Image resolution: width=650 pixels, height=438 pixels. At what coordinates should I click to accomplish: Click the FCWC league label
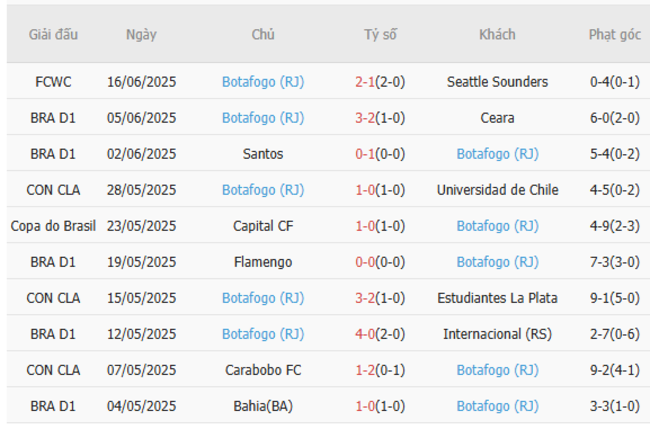click(x=52, y=82)
